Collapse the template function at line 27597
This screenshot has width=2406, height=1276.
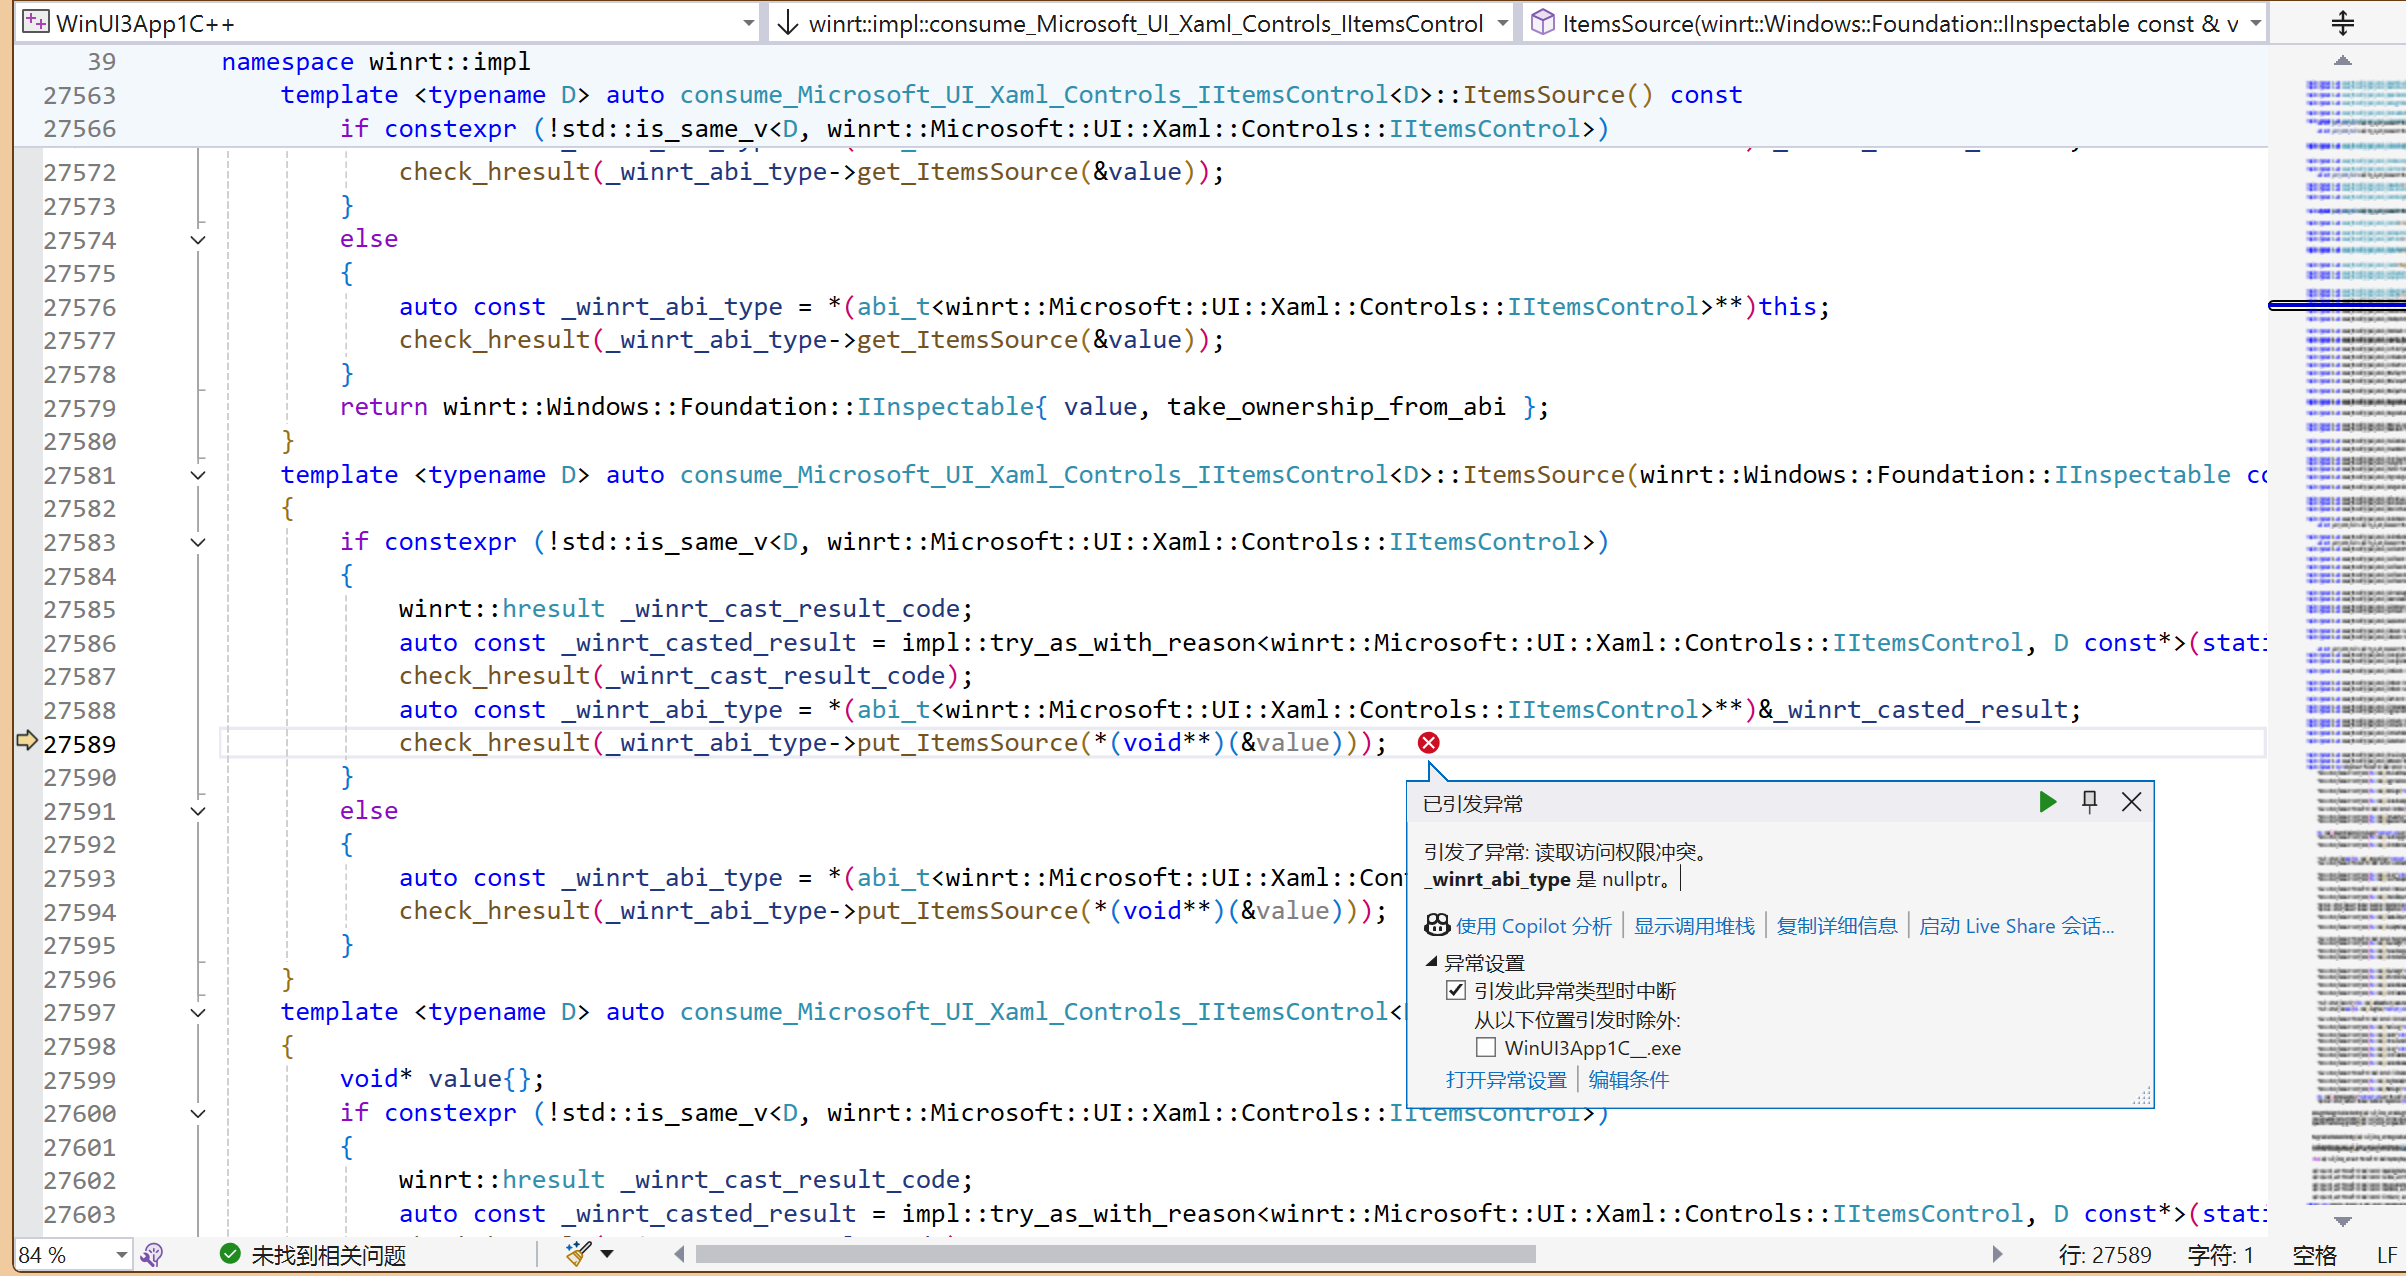click(198, 1012)
